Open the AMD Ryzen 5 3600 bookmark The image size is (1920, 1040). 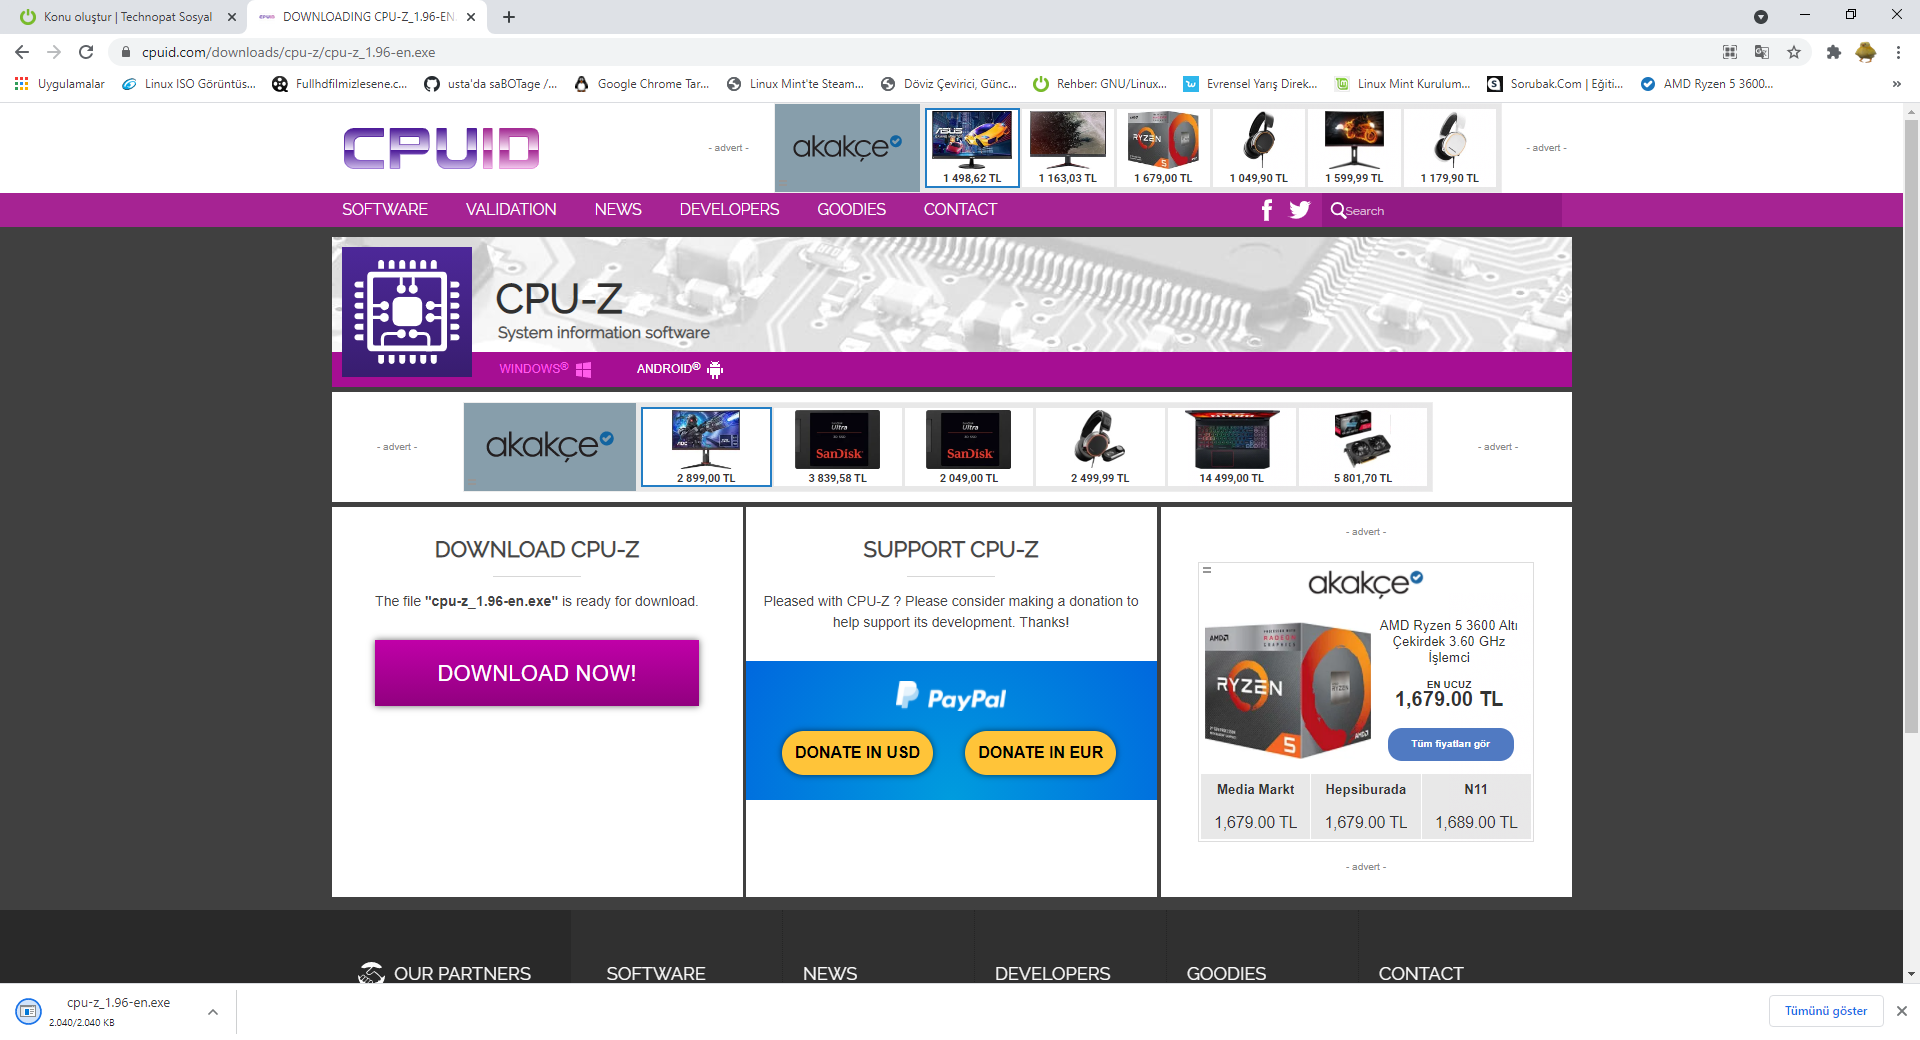coord(1707,84)
